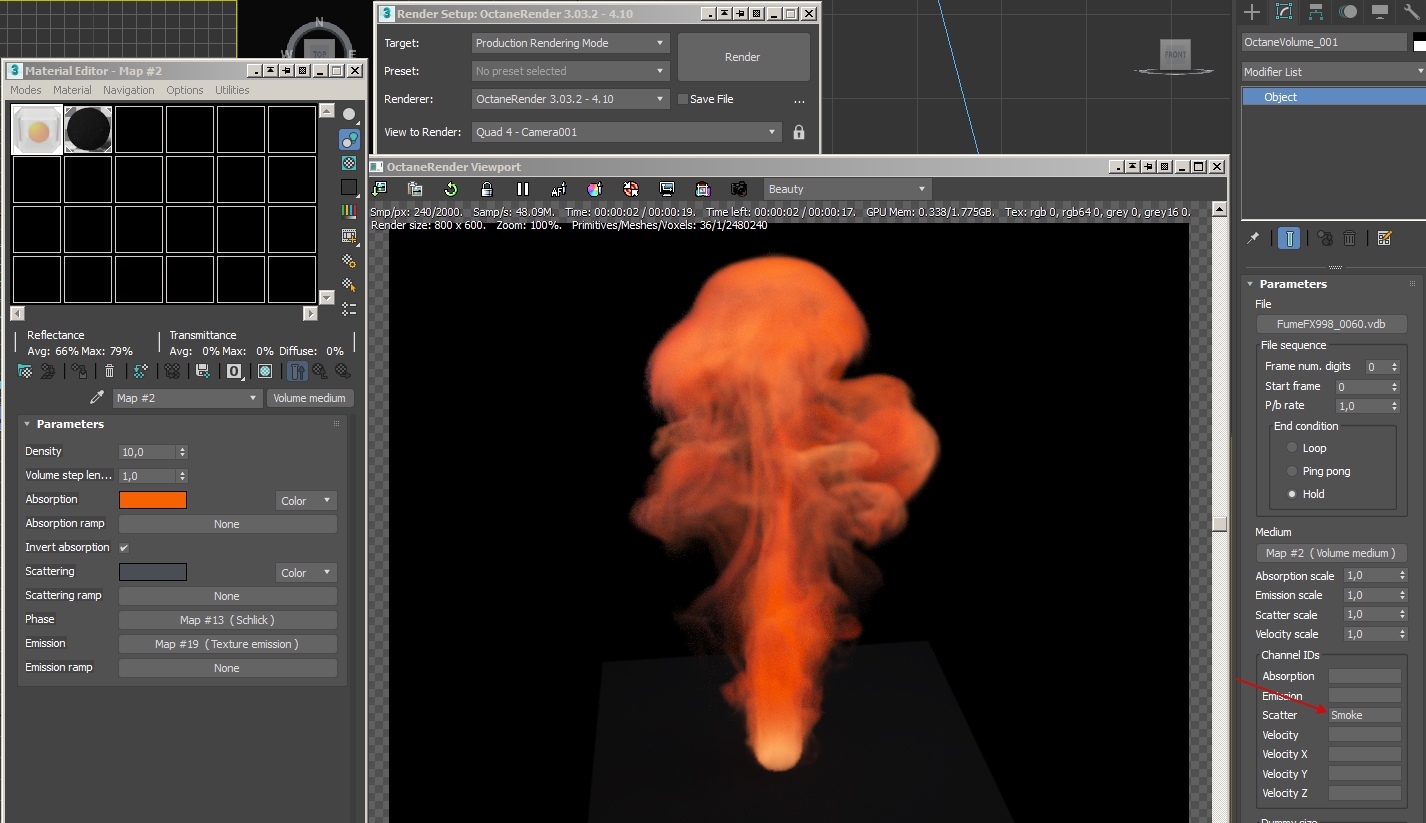Open Get Material in Material Editor
The width and height of the screenshot is (1426, 823).
pyautogui.click(x=25, y=371)
